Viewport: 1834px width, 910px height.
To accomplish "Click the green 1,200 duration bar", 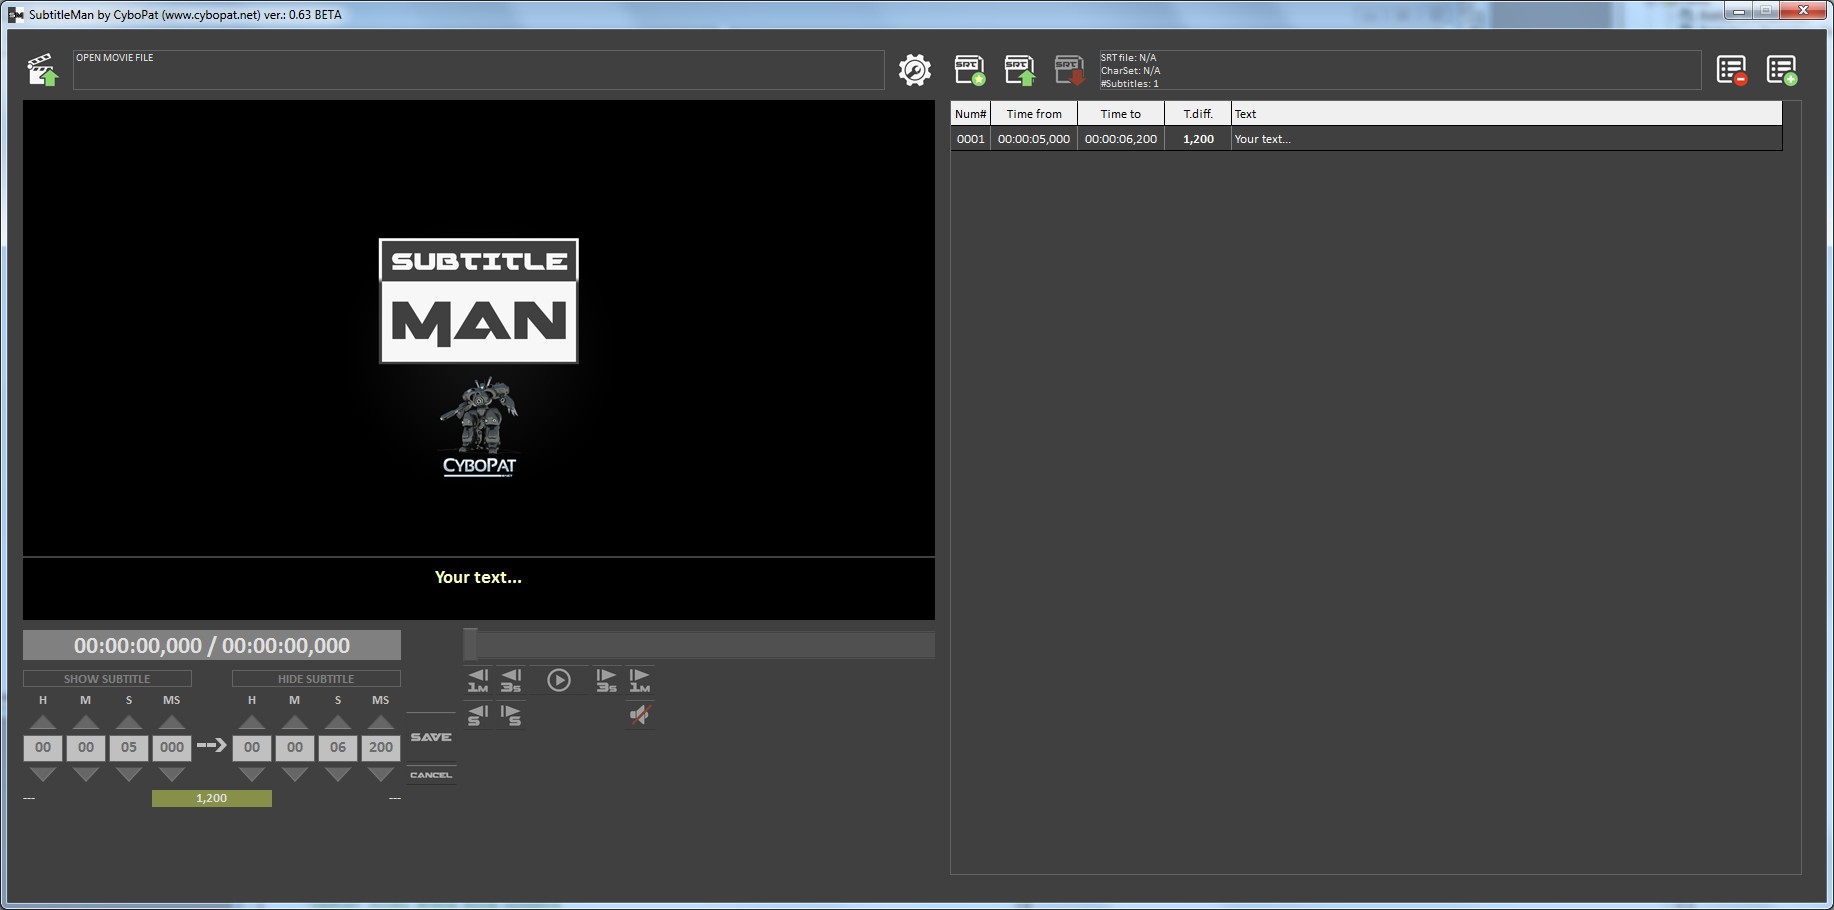I will 212,798.
